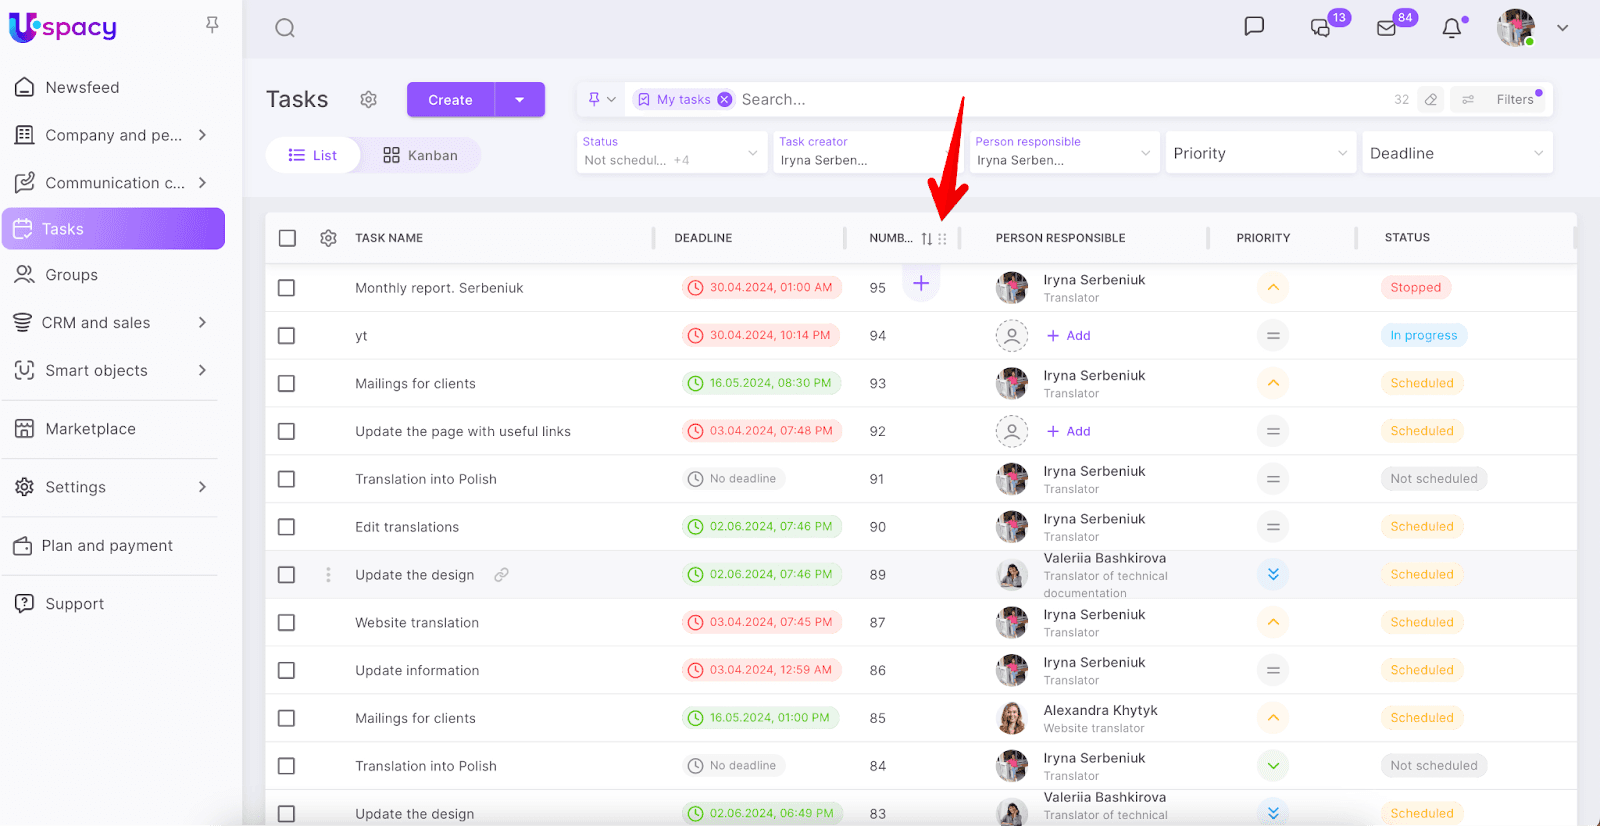Check the Monthly report. Serbeniuk task checkbox

point(287,288)
